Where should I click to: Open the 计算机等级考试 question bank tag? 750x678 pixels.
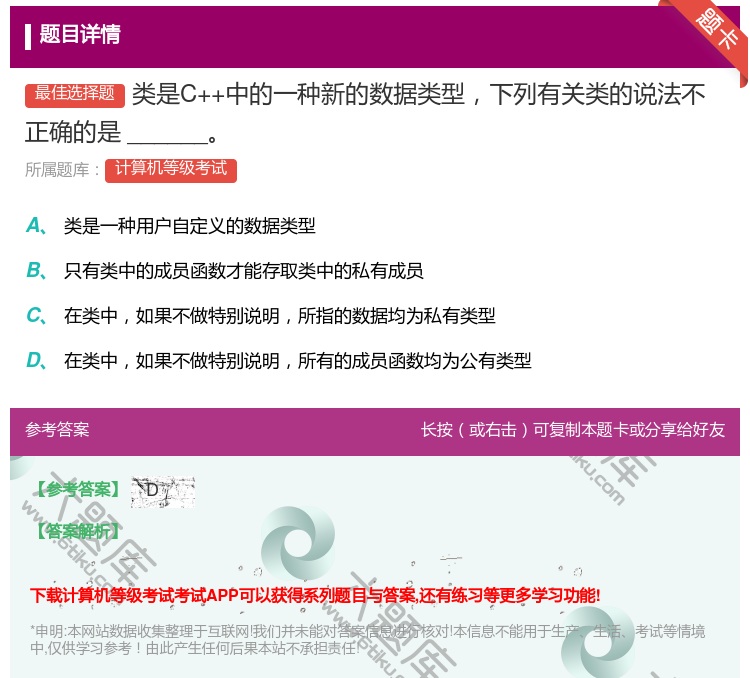click(171, 169)
